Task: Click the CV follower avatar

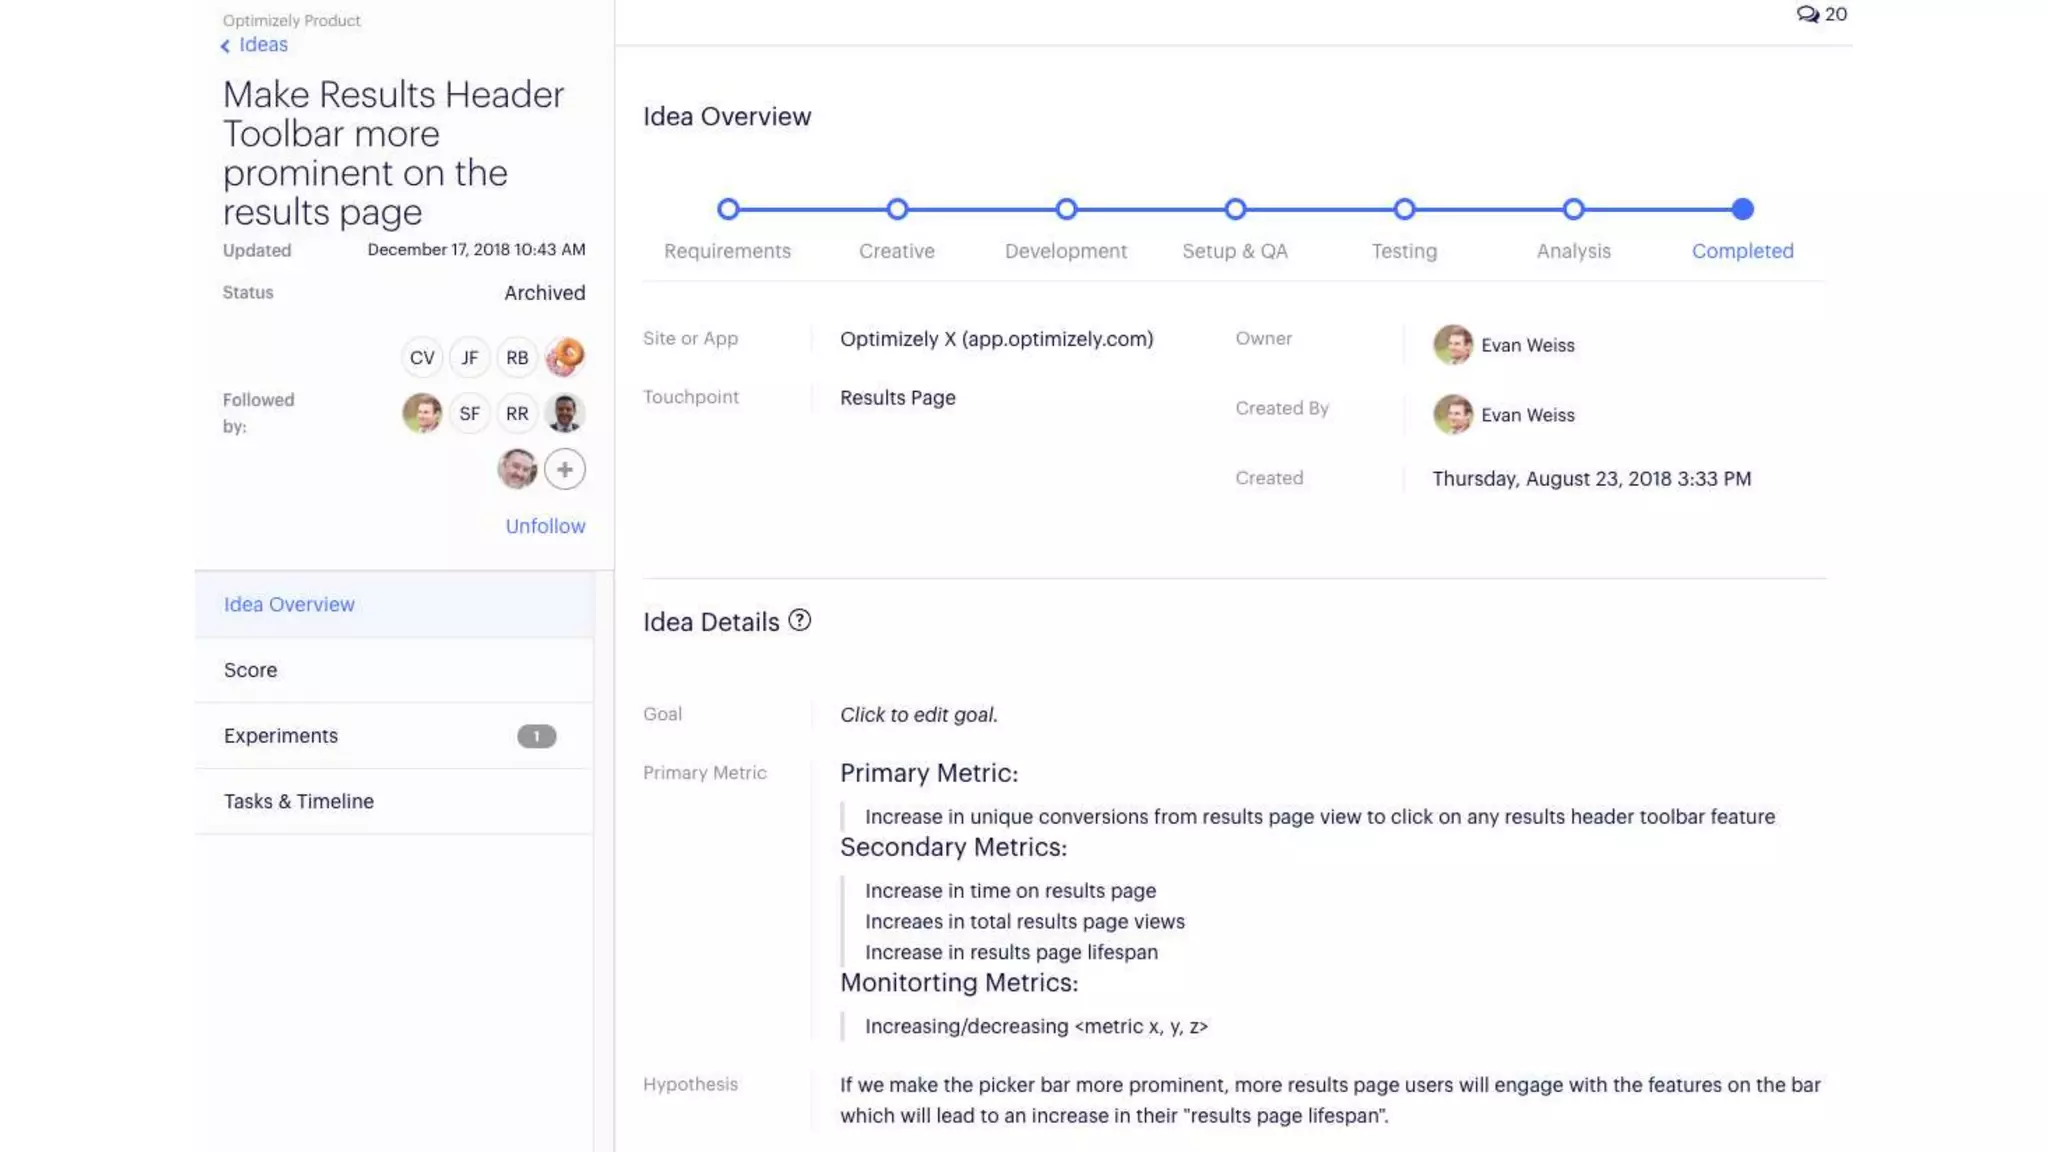Action: [422, 357]
